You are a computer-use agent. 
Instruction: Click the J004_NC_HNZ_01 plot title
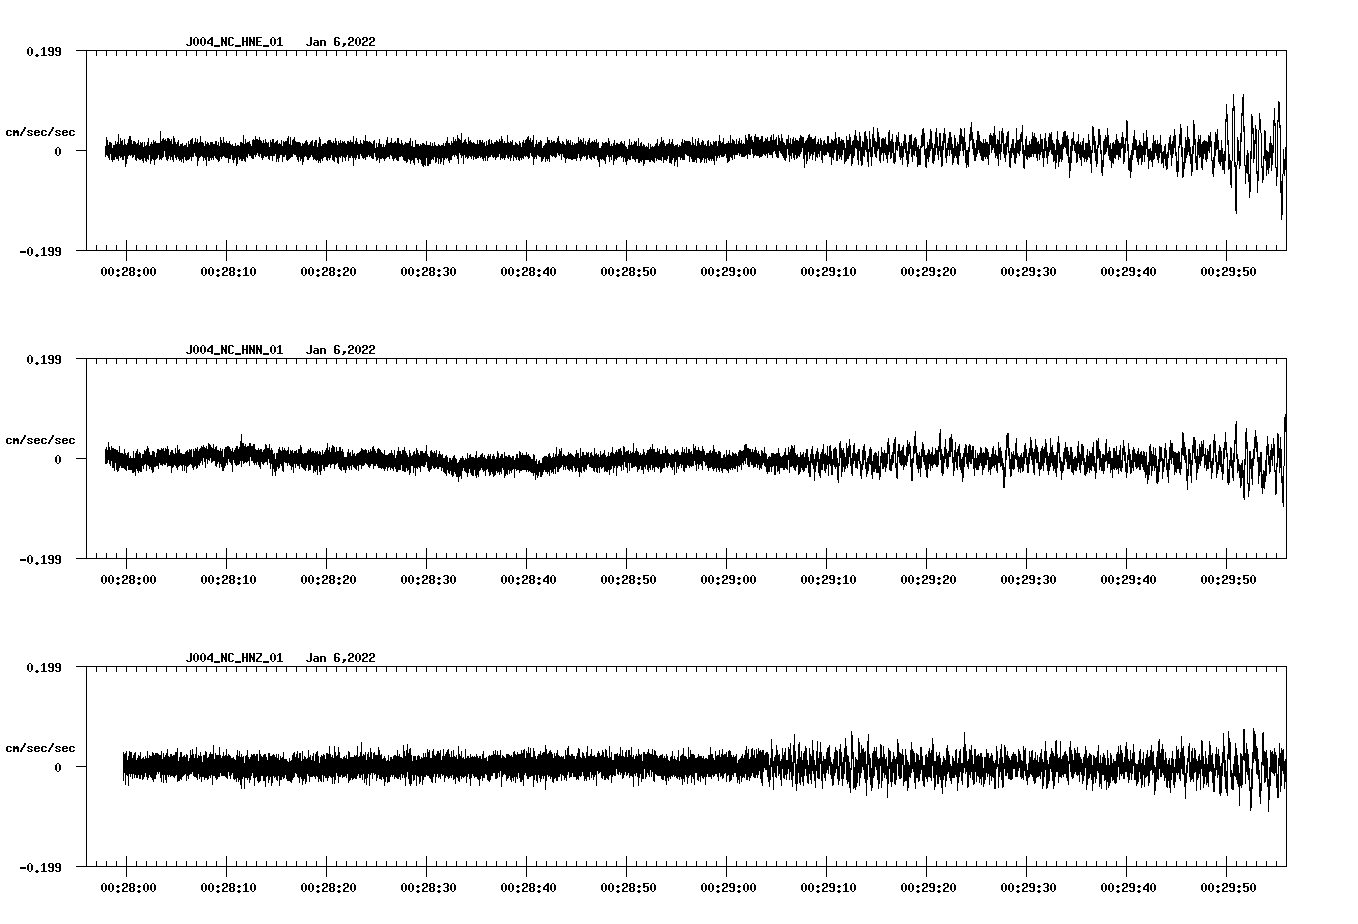coord(234,658)
